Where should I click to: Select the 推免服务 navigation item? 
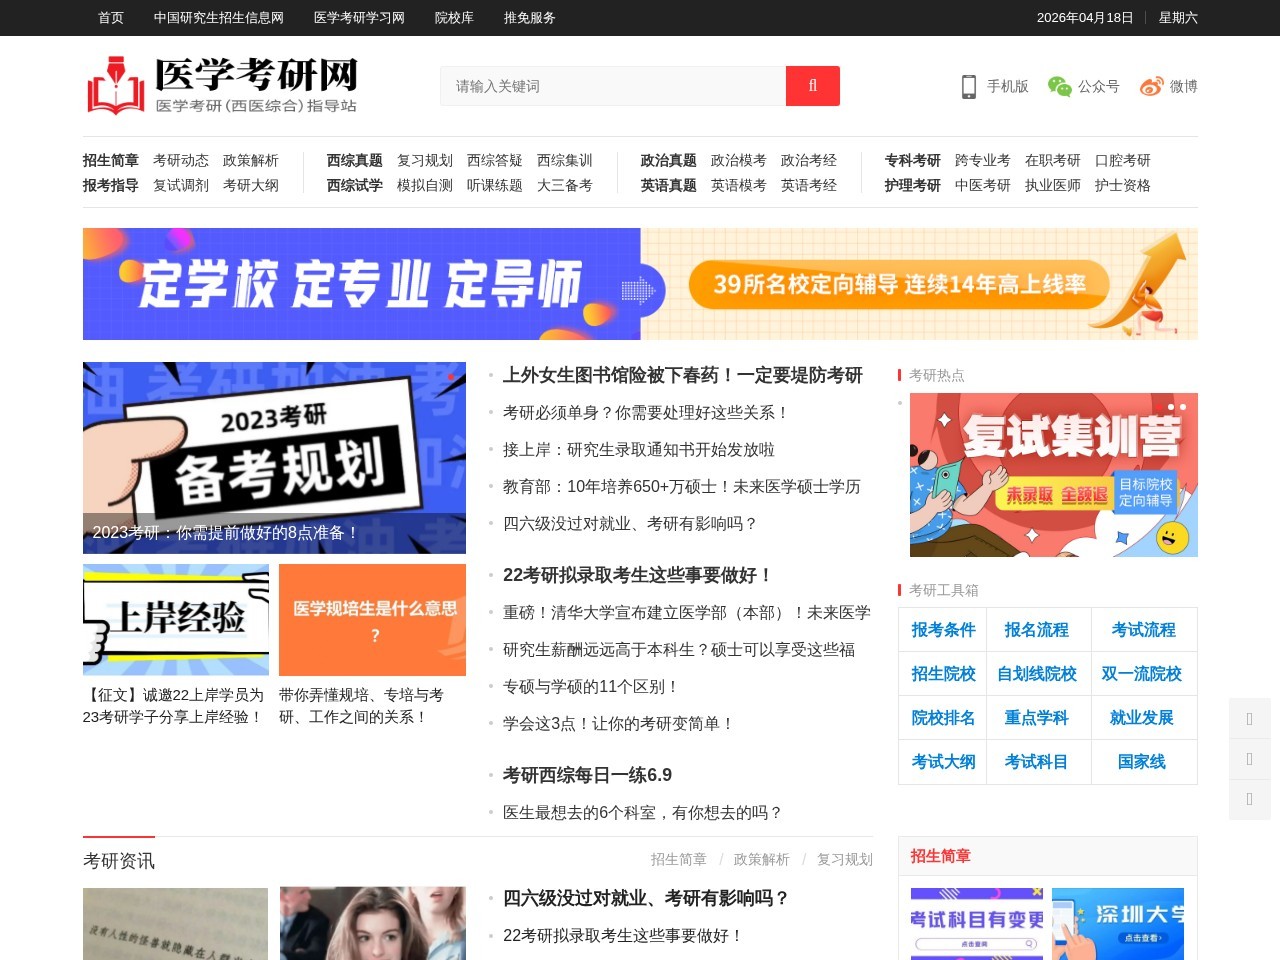[x=528, y=17]
